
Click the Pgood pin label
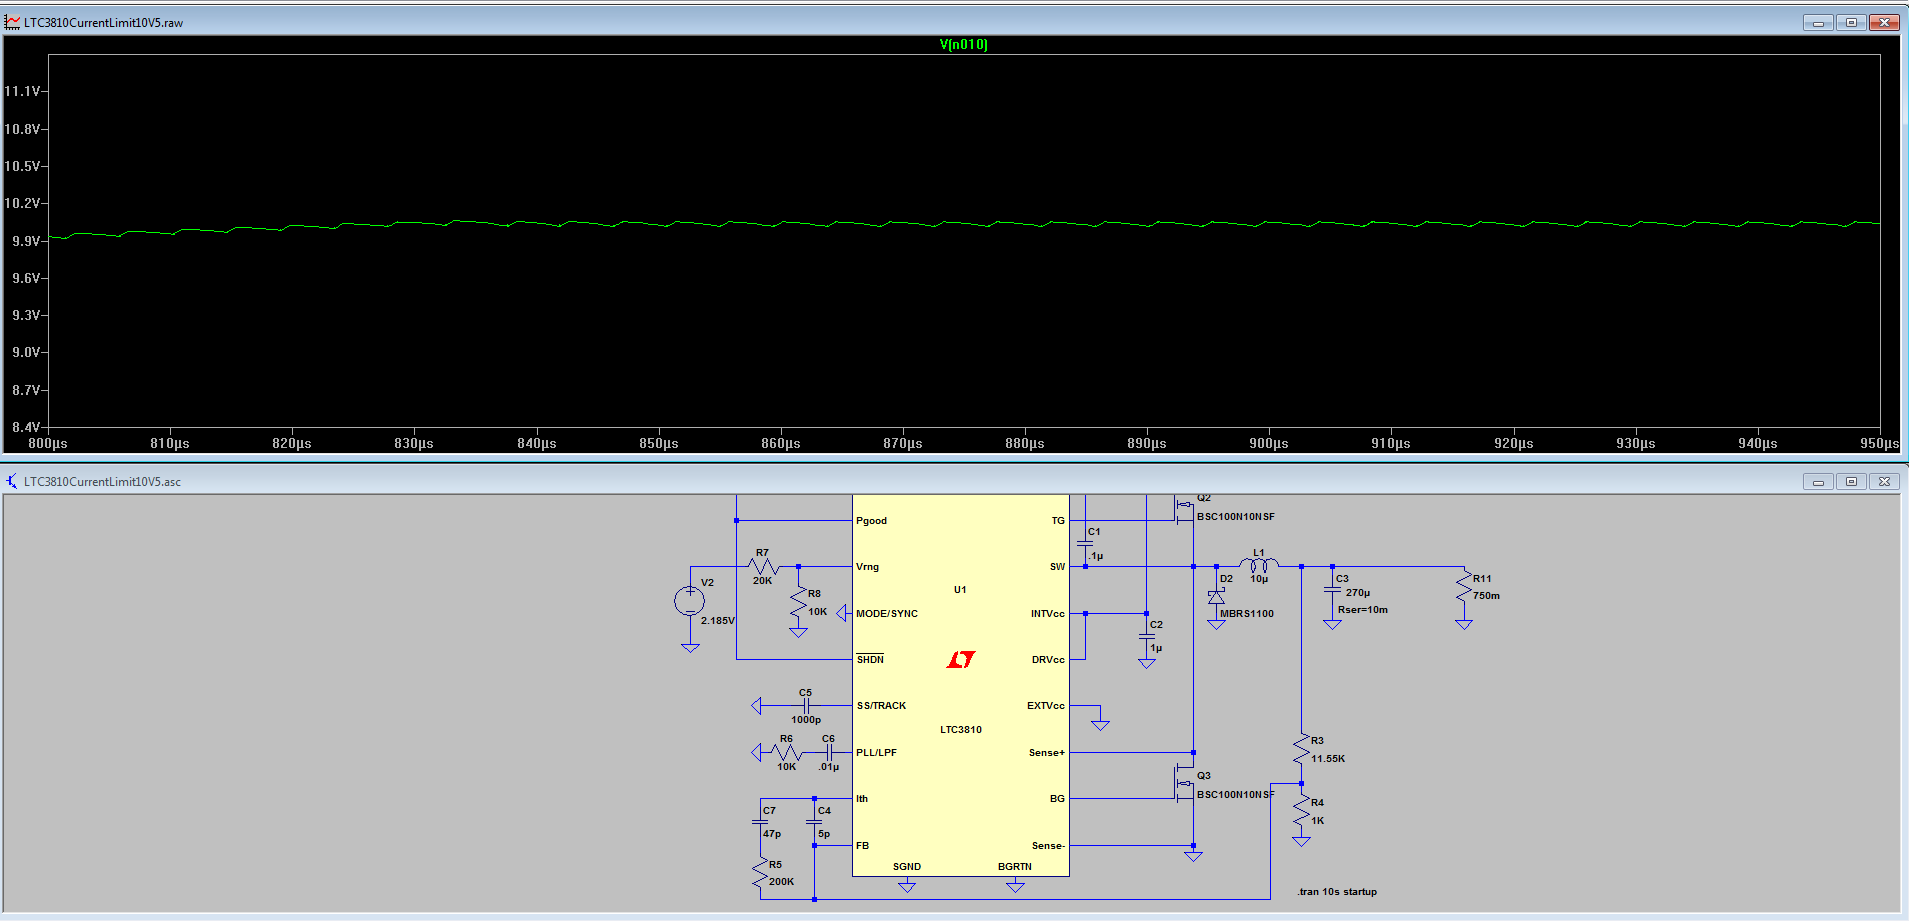click(x=871, y=521)
